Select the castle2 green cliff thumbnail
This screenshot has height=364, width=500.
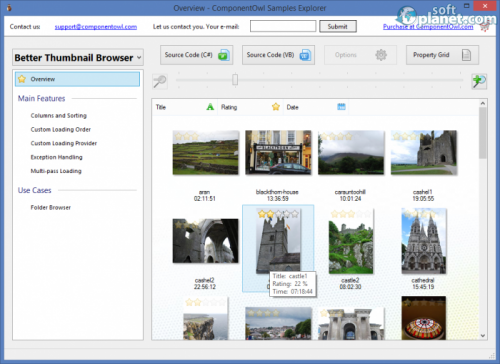[x=351, y=241]
